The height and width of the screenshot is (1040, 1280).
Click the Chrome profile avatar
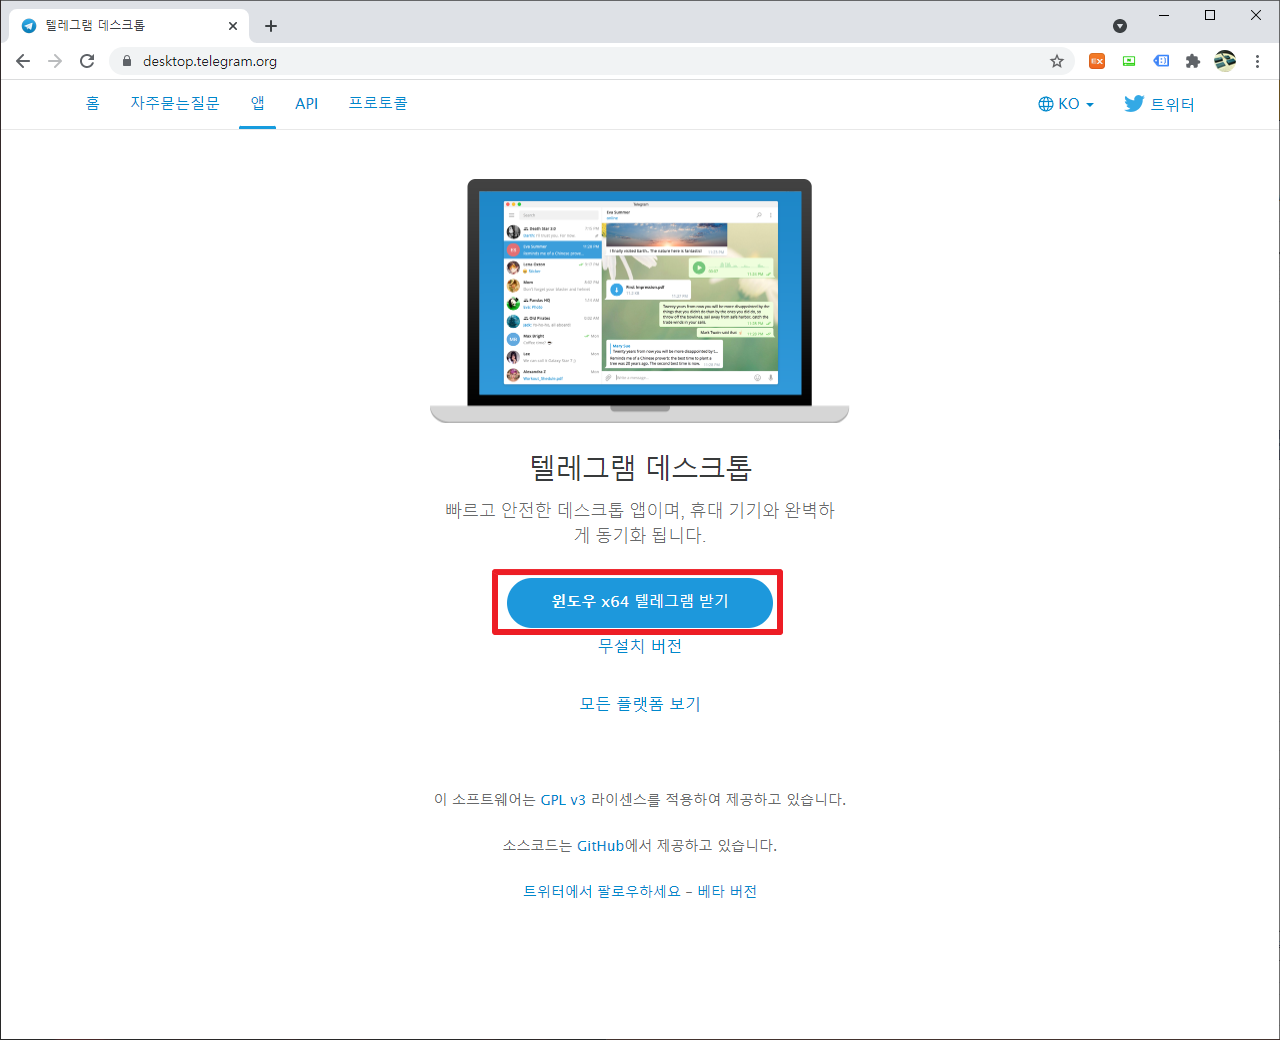pos(1225,61)
